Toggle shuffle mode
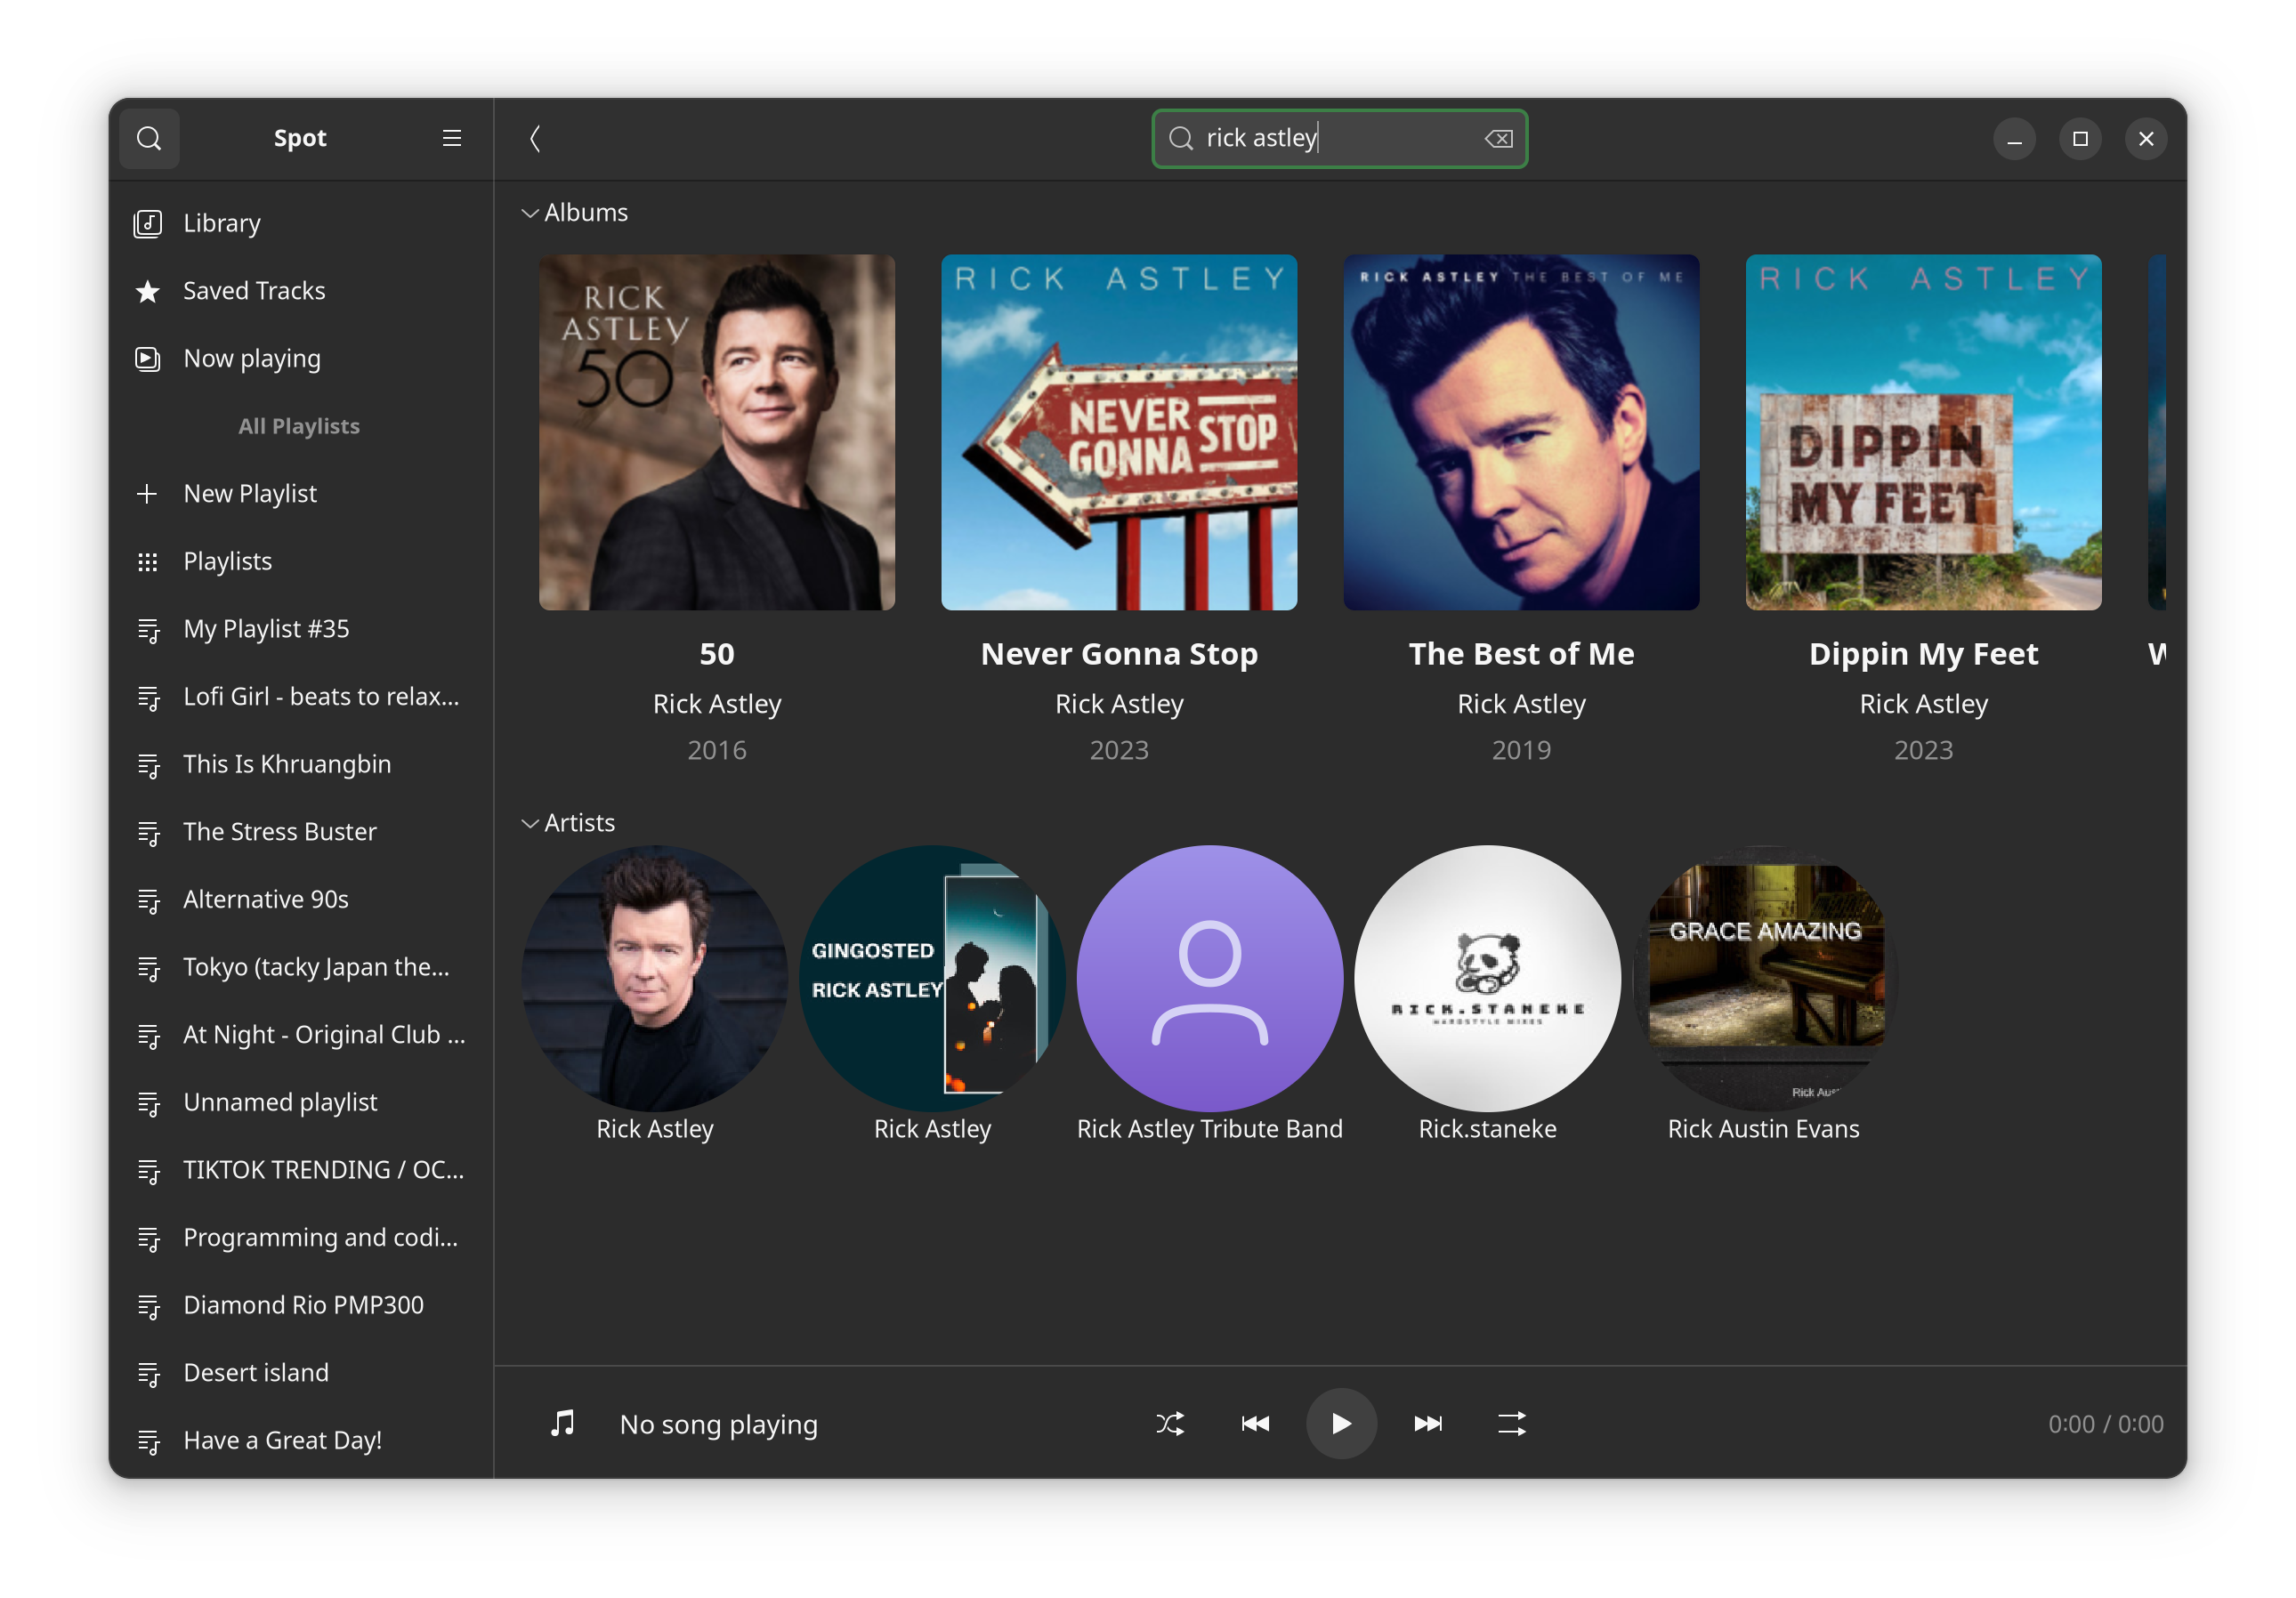The image size is (2296, 1598). click(1170, 1423)
